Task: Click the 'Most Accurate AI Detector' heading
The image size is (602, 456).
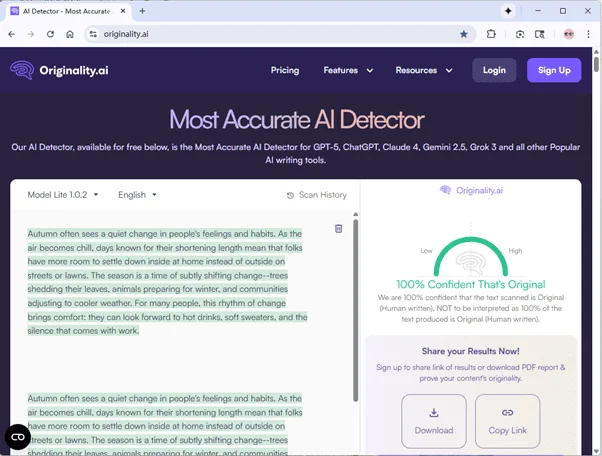Action: (x=296, y=119)
